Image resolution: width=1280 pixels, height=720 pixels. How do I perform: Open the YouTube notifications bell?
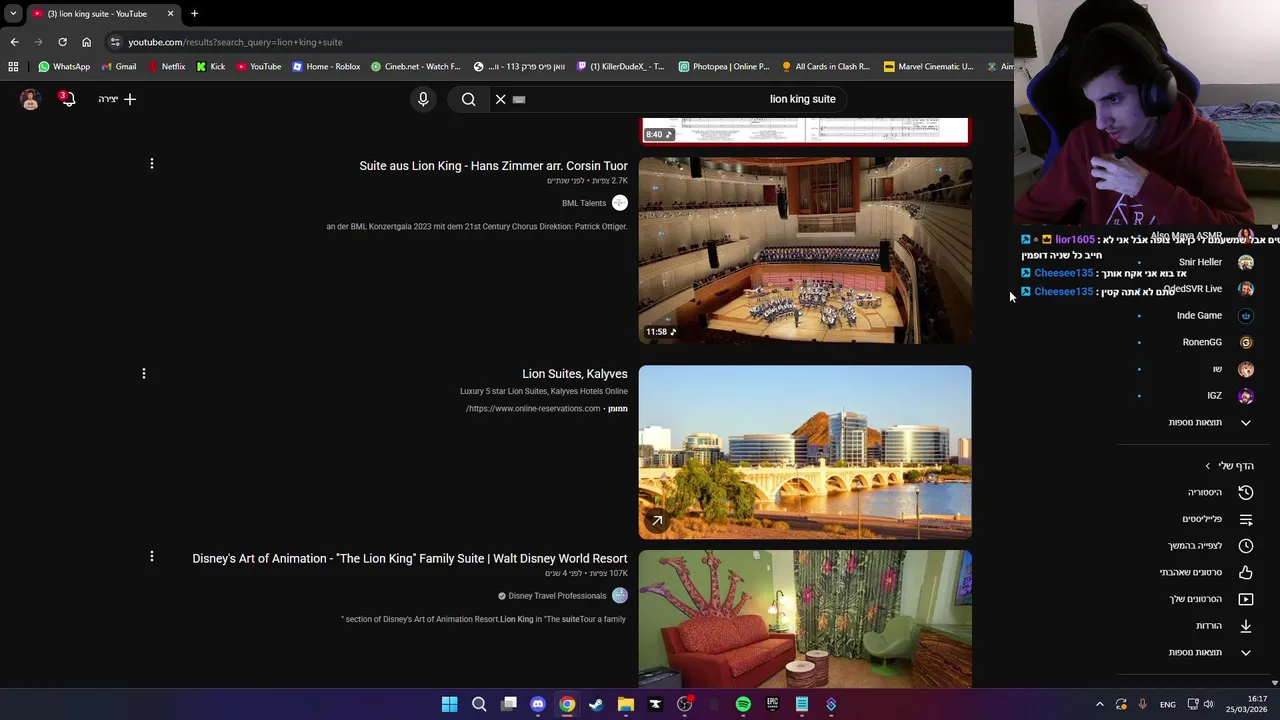(67, 99)
